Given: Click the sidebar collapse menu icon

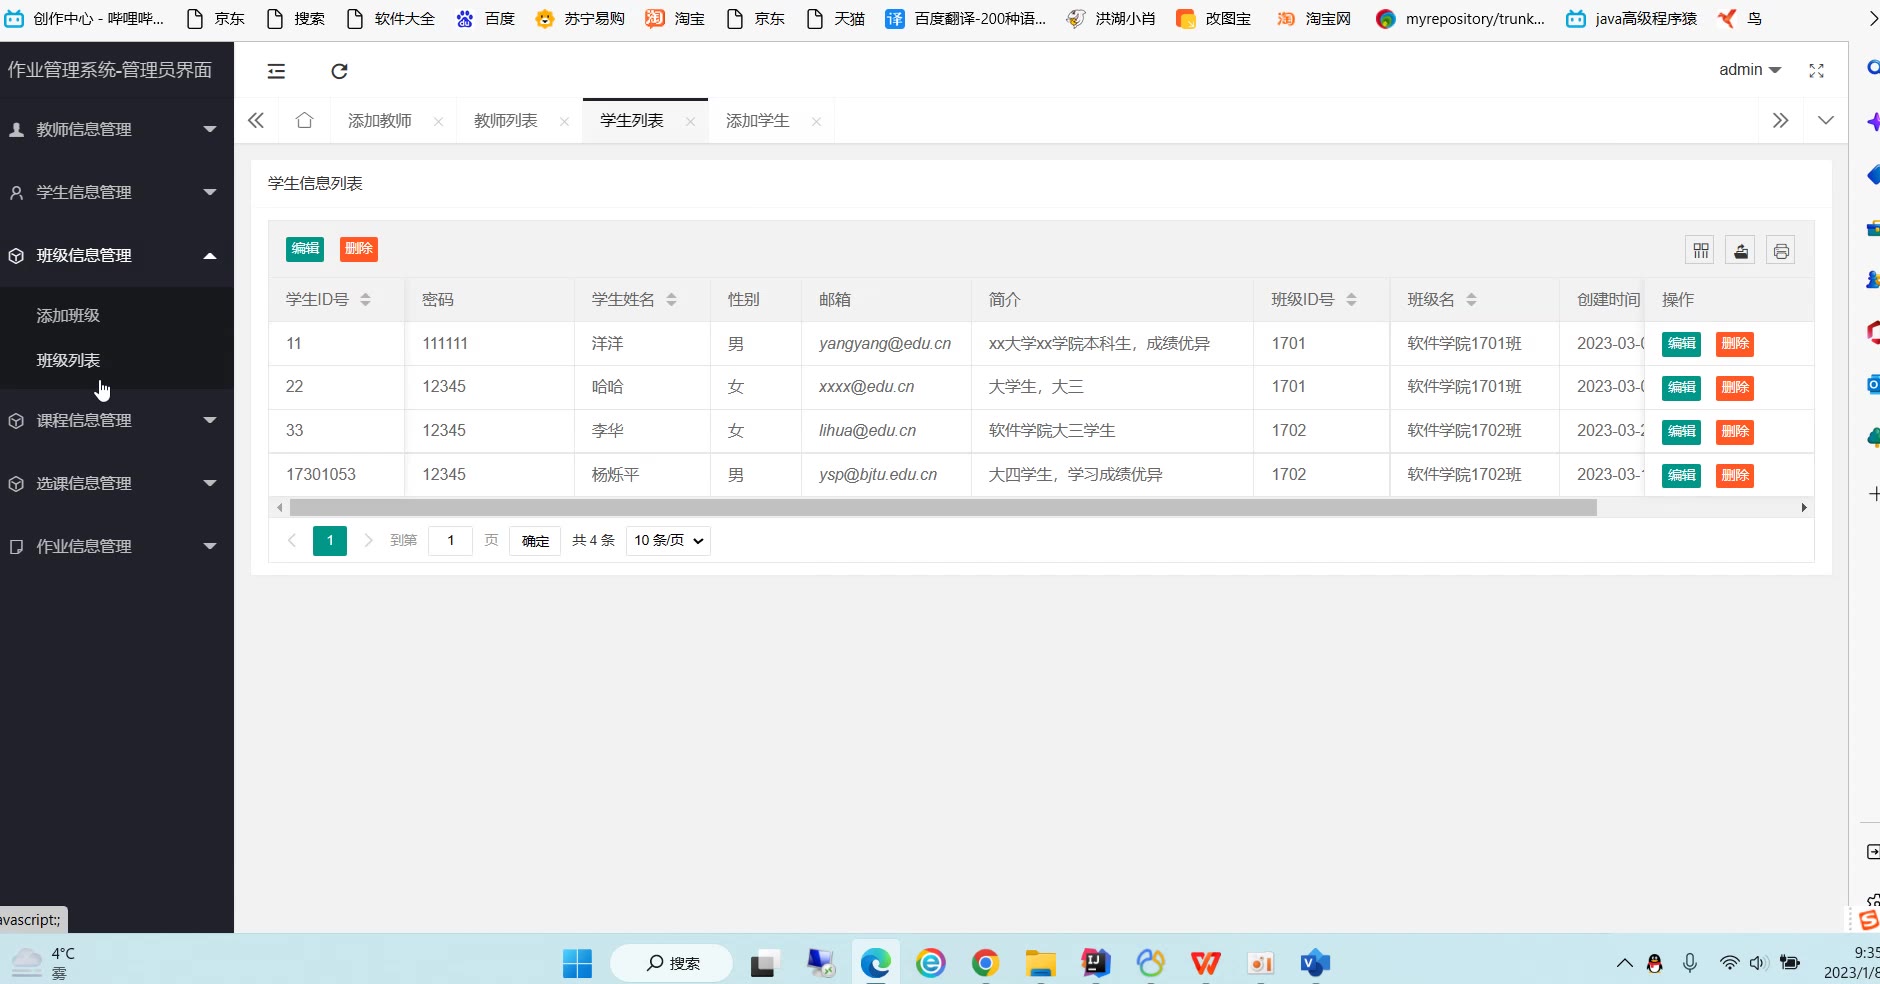Looking at the screenshot, I should point(276,71).
